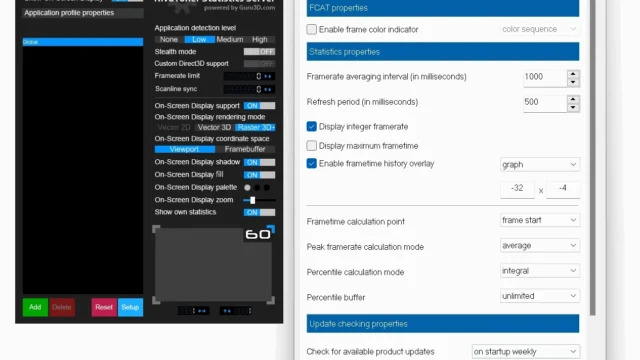Image resolution: width=640 pixels, height=360 pixels.
Task: Select Vector 3D rendering mode
Action: click(x=214, y=127)
